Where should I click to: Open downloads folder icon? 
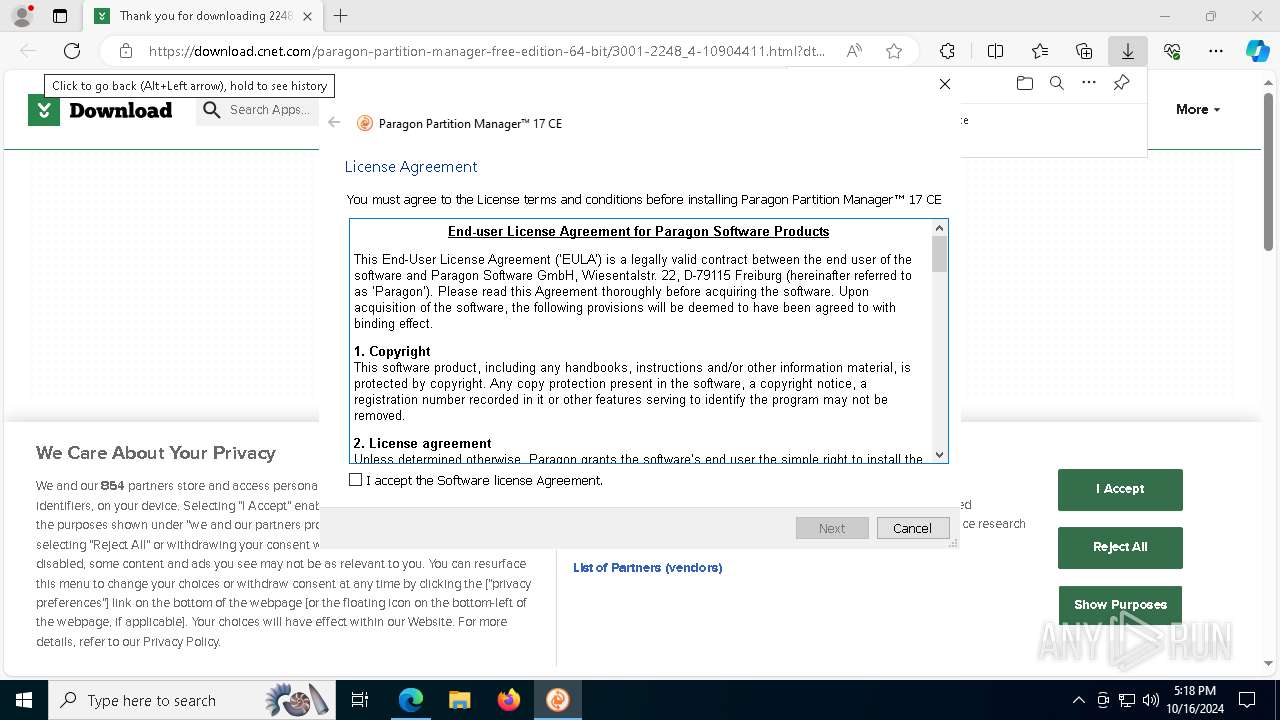tap(1025, 84)
